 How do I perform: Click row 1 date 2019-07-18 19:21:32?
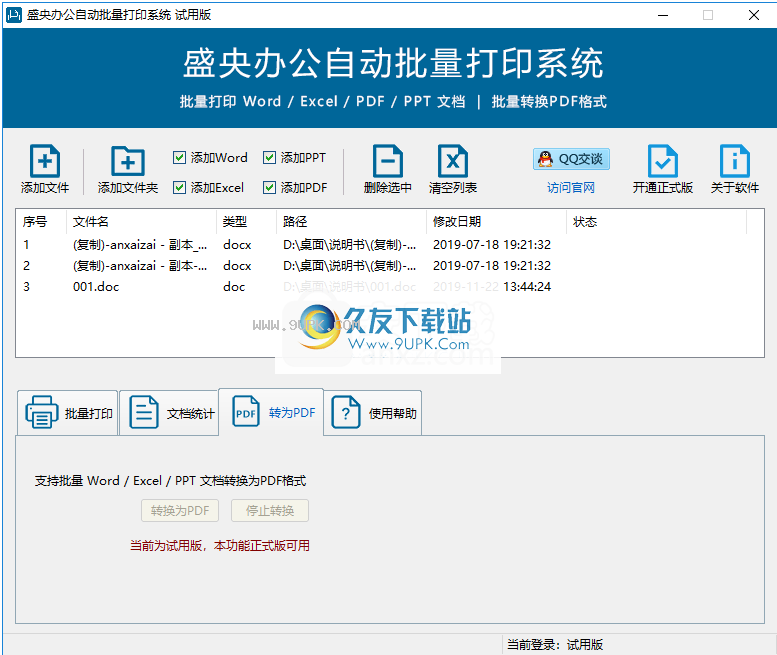click(x=492, y=245)
